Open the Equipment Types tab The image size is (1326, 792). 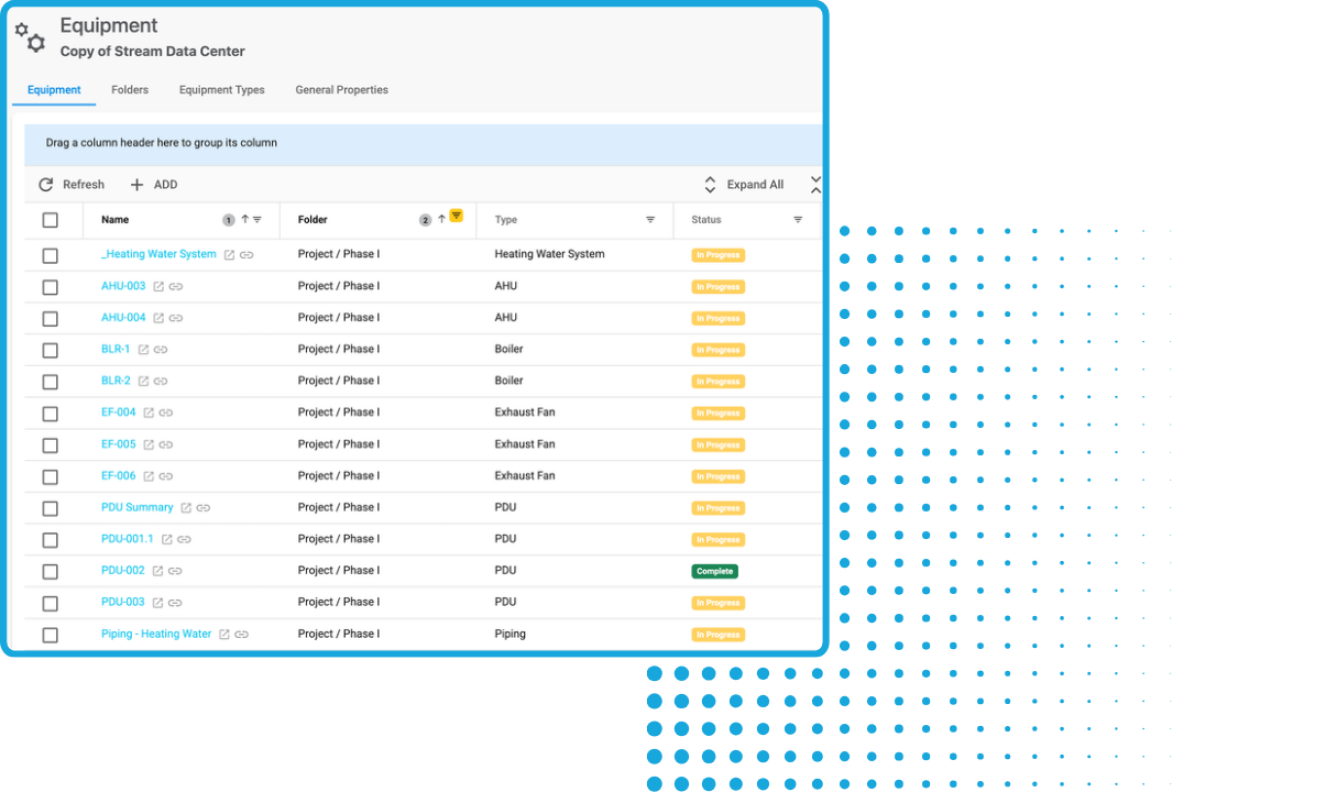coord(222,90)
